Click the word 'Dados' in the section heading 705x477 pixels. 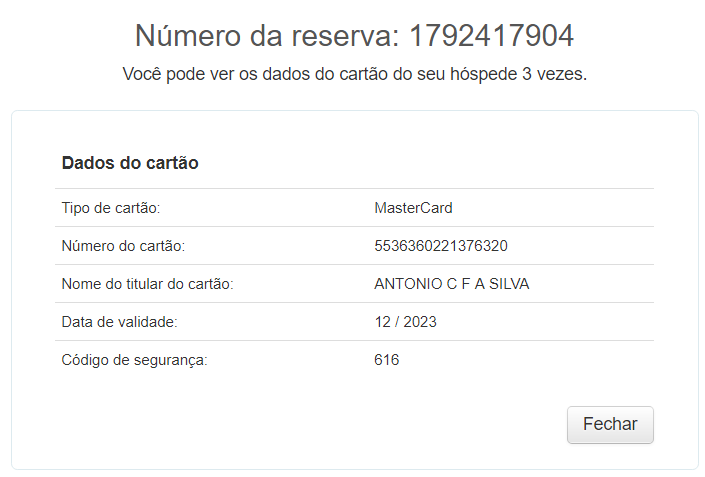tap(85, 163)
